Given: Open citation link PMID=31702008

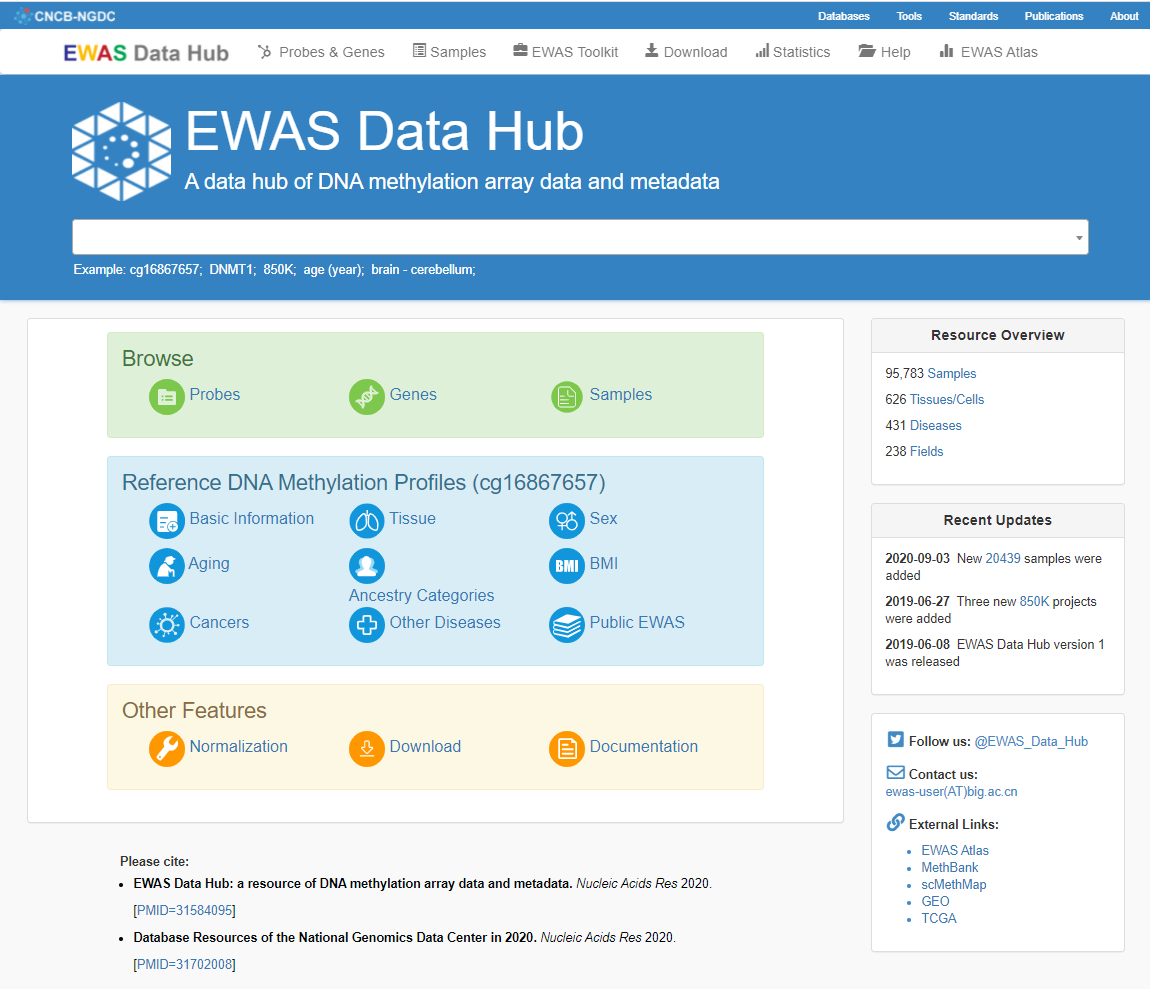Looking at the screenshot, I should 184,965.
